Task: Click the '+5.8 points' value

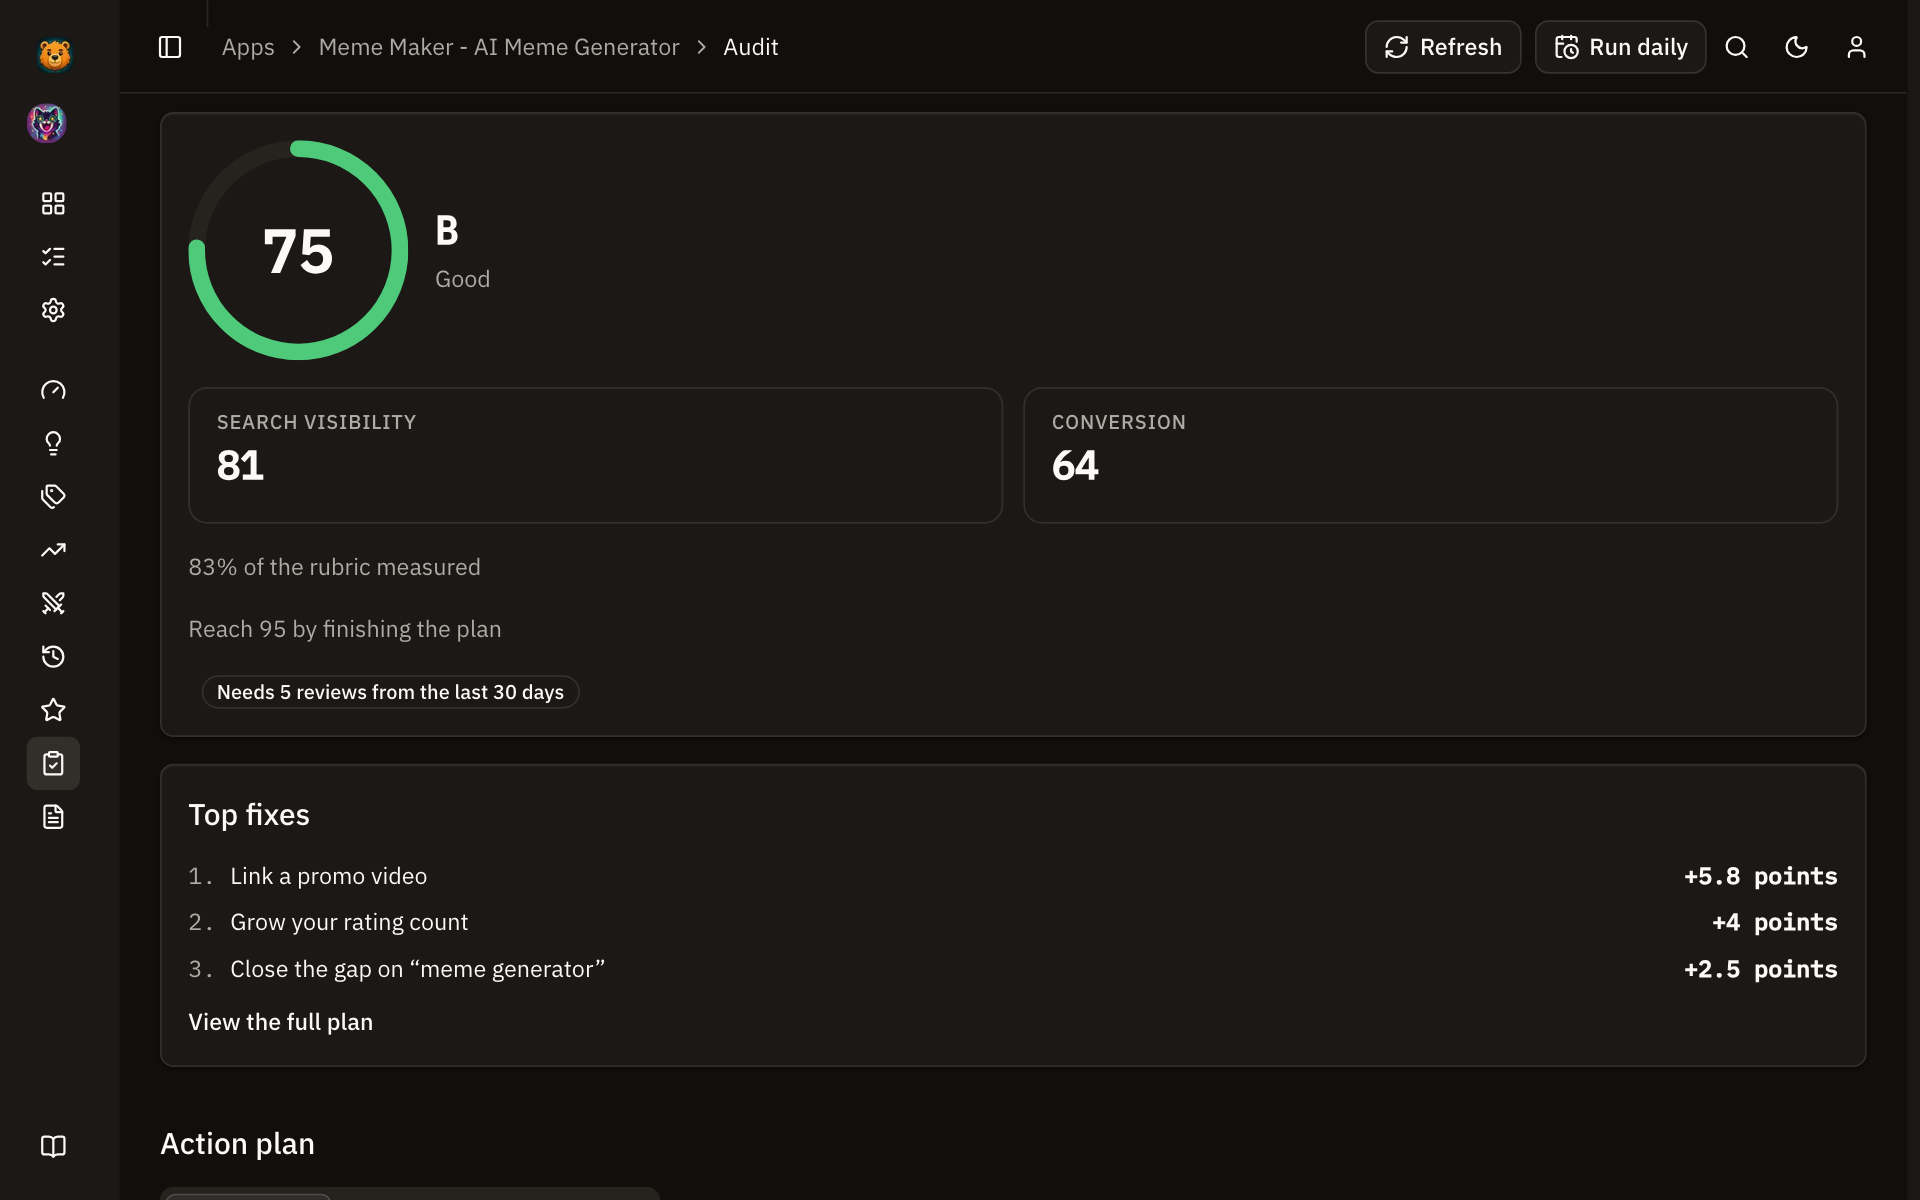Action: (1761, 876)
